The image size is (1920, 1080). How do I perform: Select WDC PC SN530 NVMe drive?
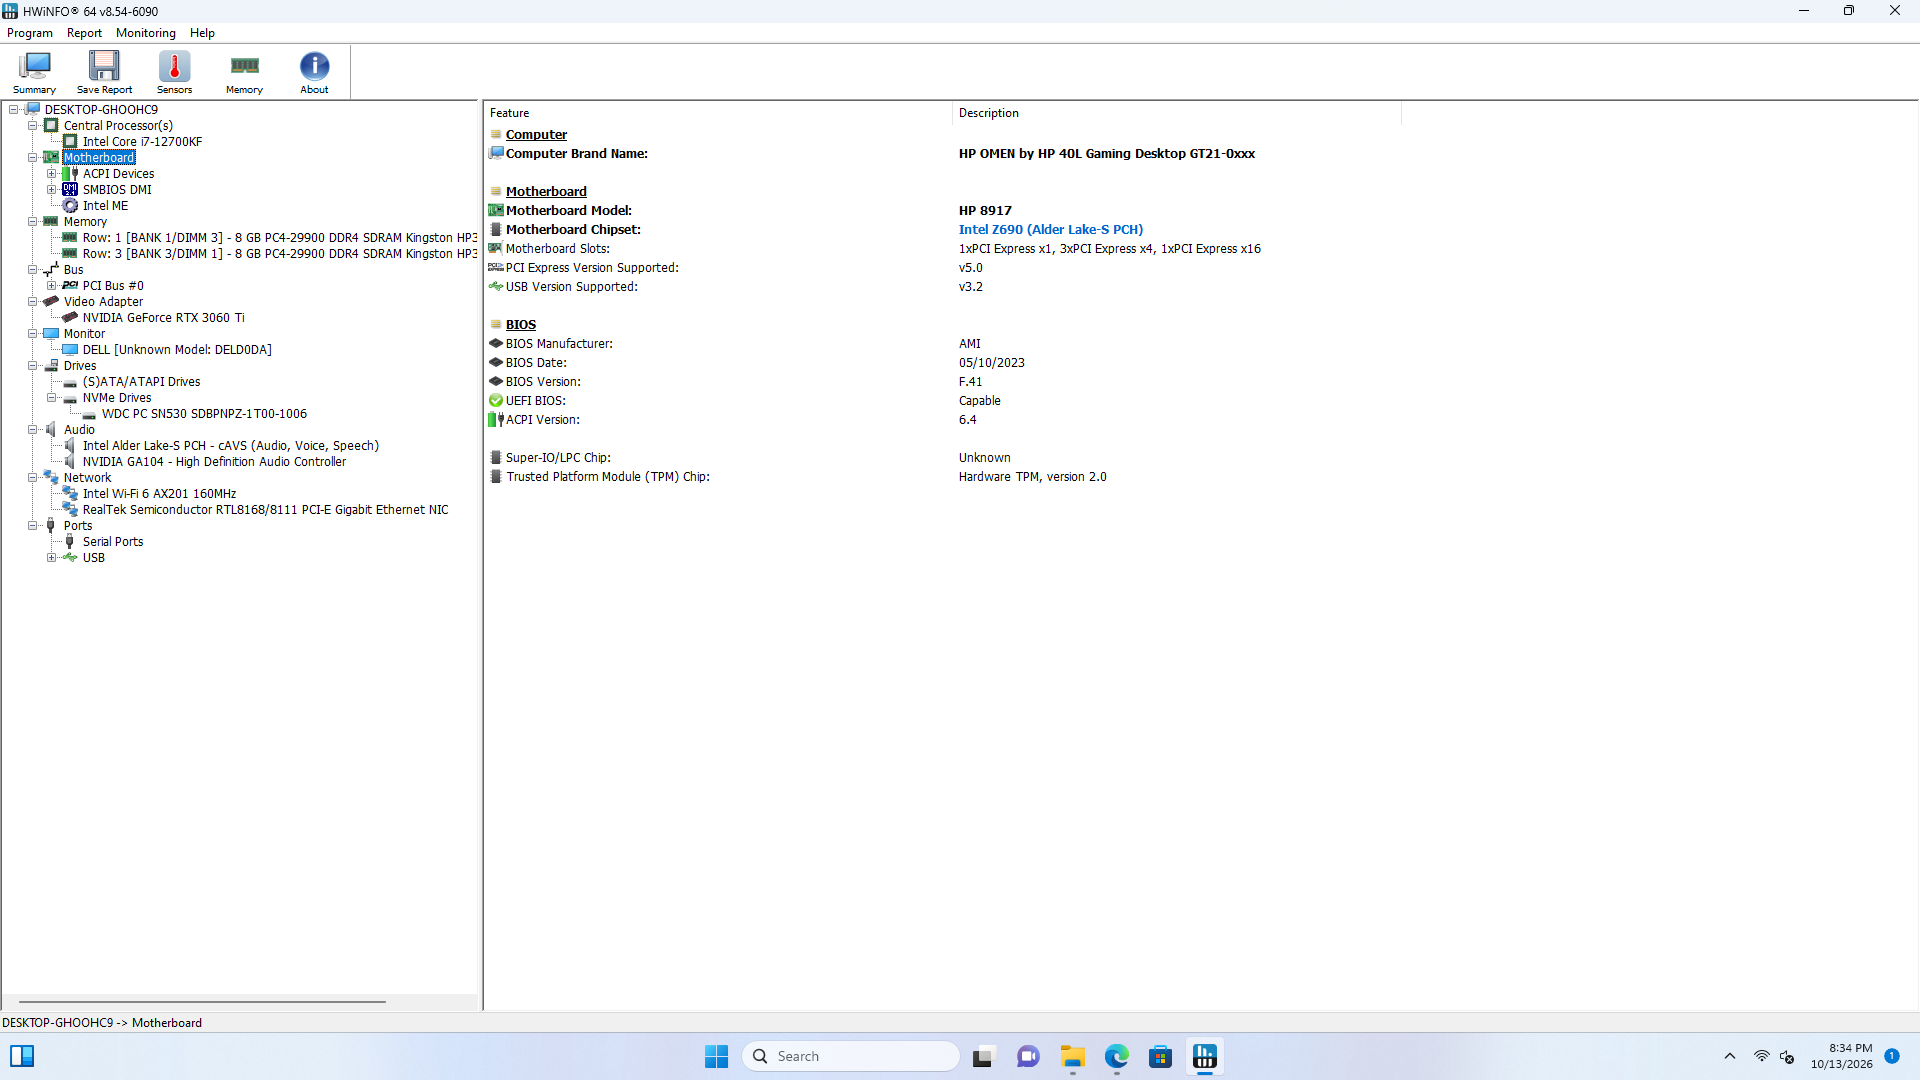point(204,414)
